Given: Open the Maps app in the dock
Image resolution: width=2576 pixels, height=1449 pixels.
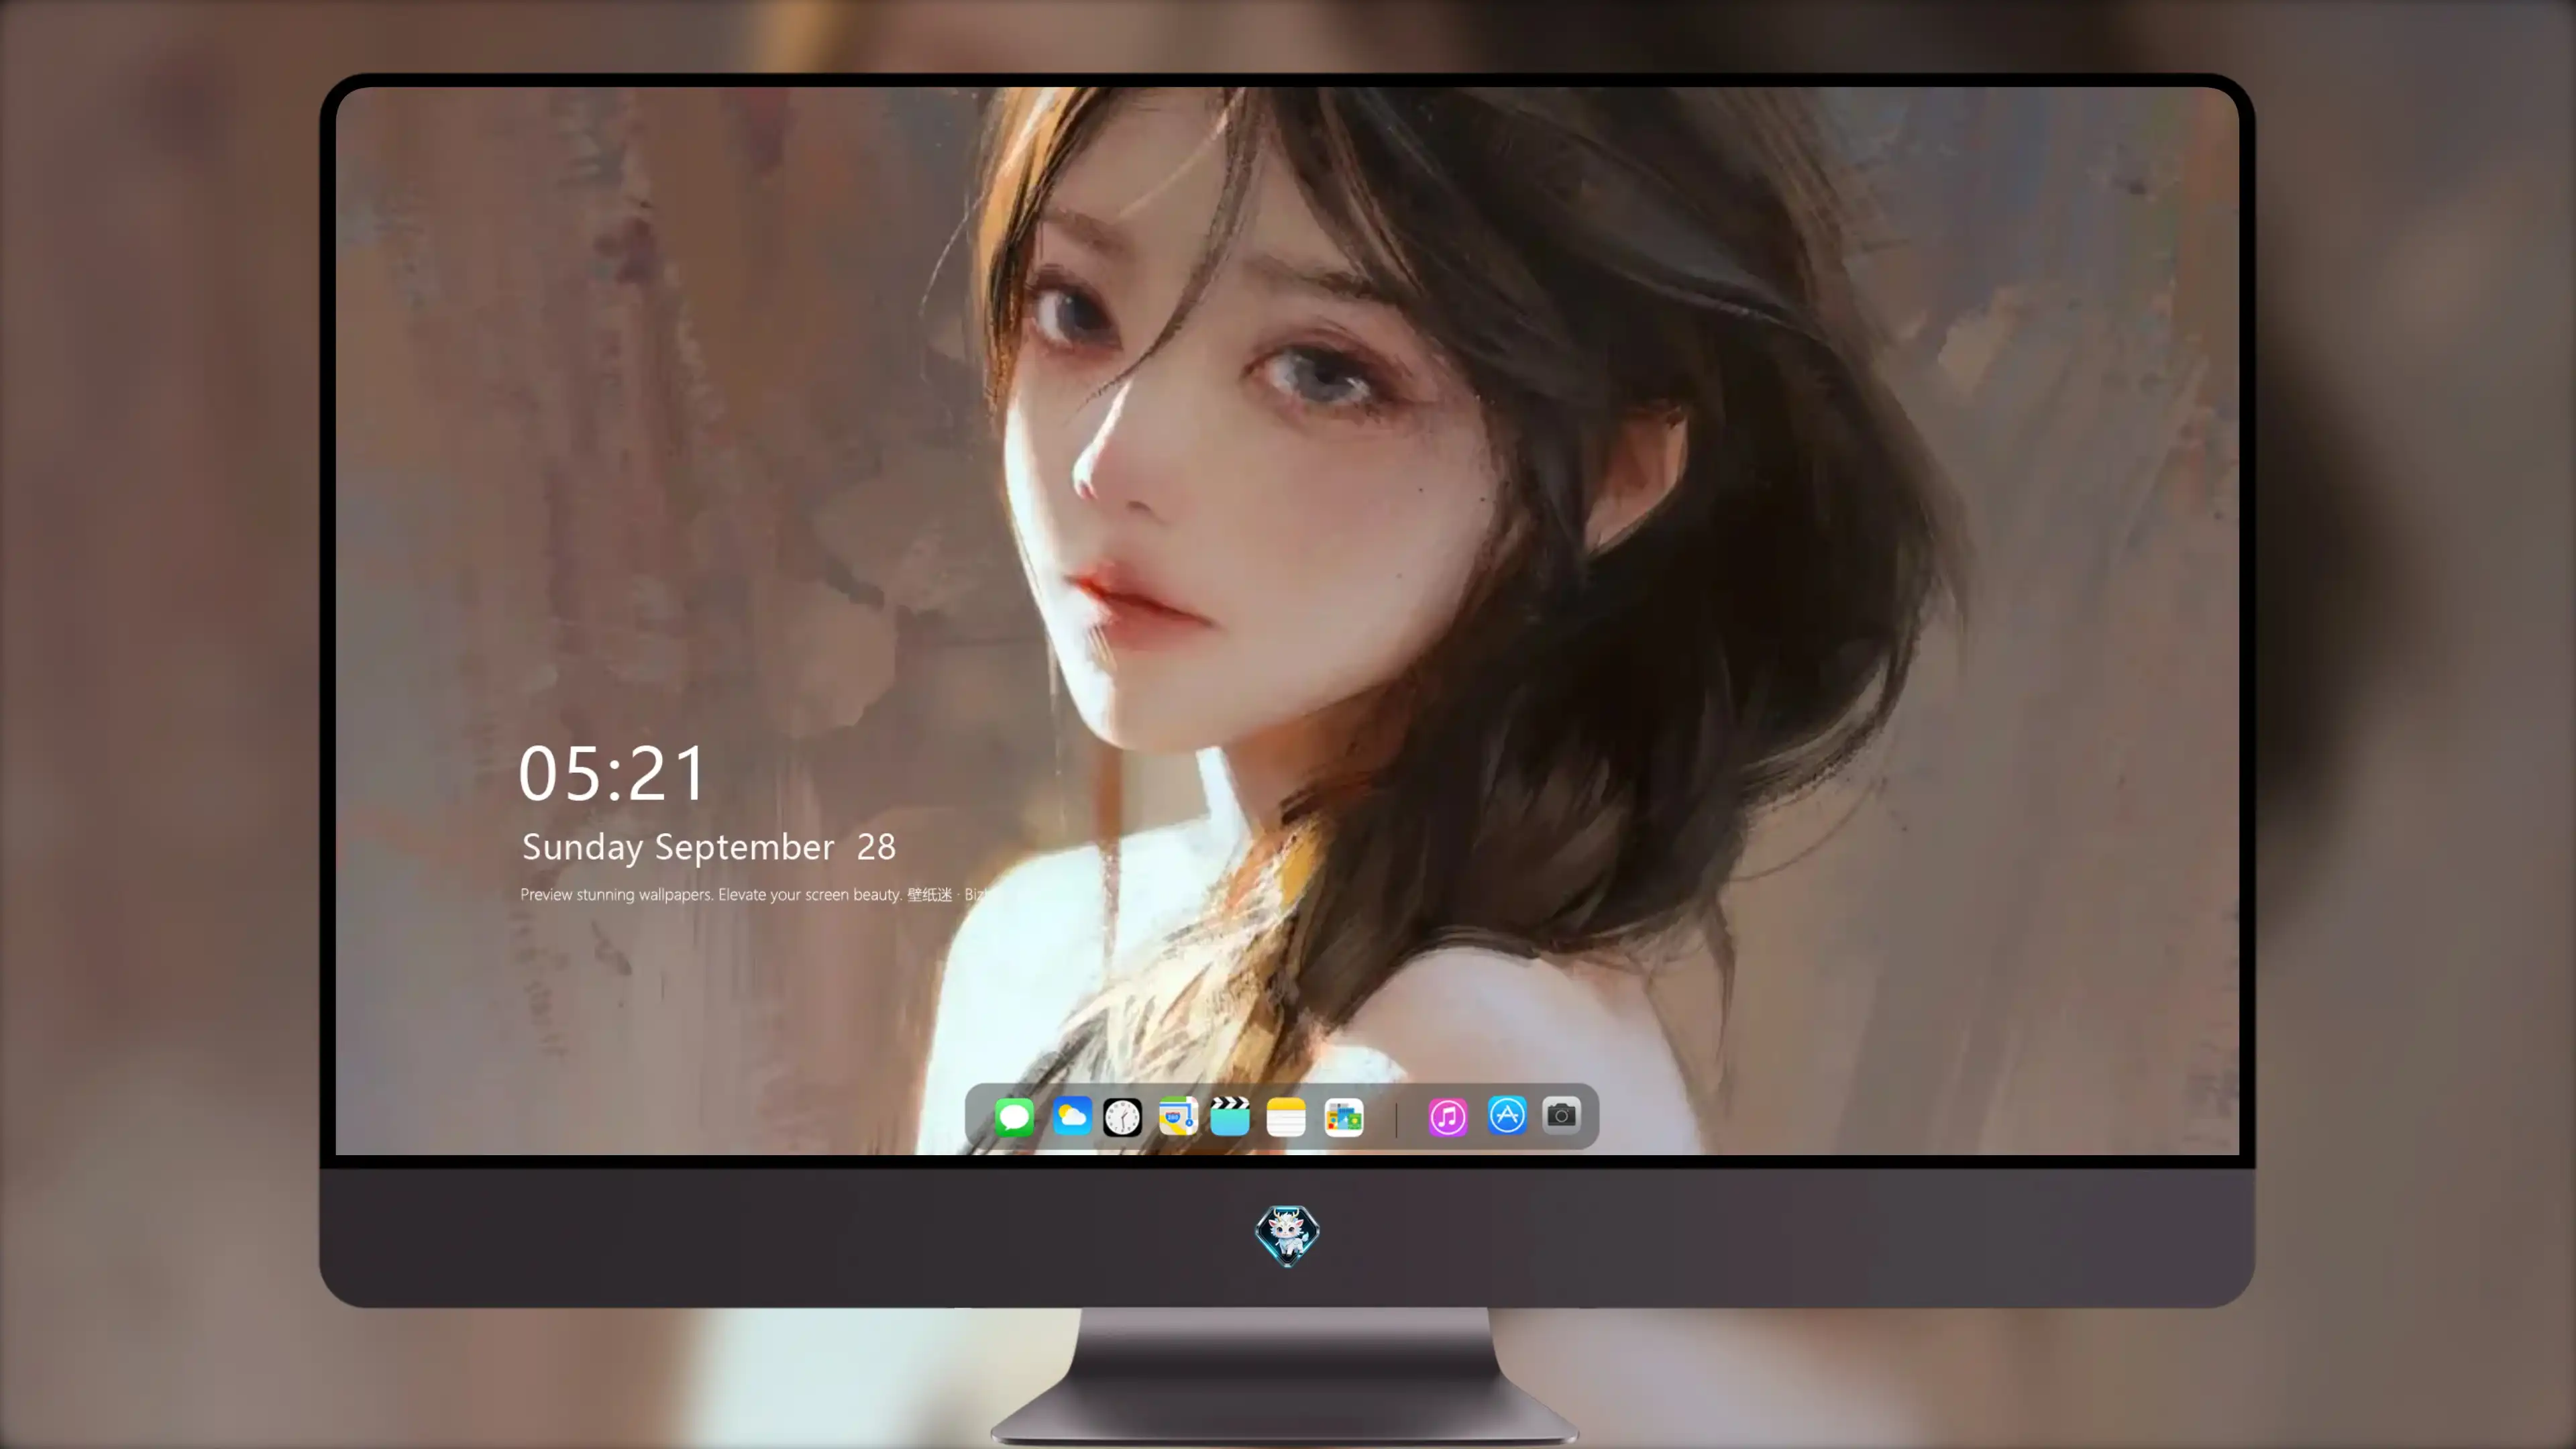Looking at the screenshot, I should [1178, 1116].
